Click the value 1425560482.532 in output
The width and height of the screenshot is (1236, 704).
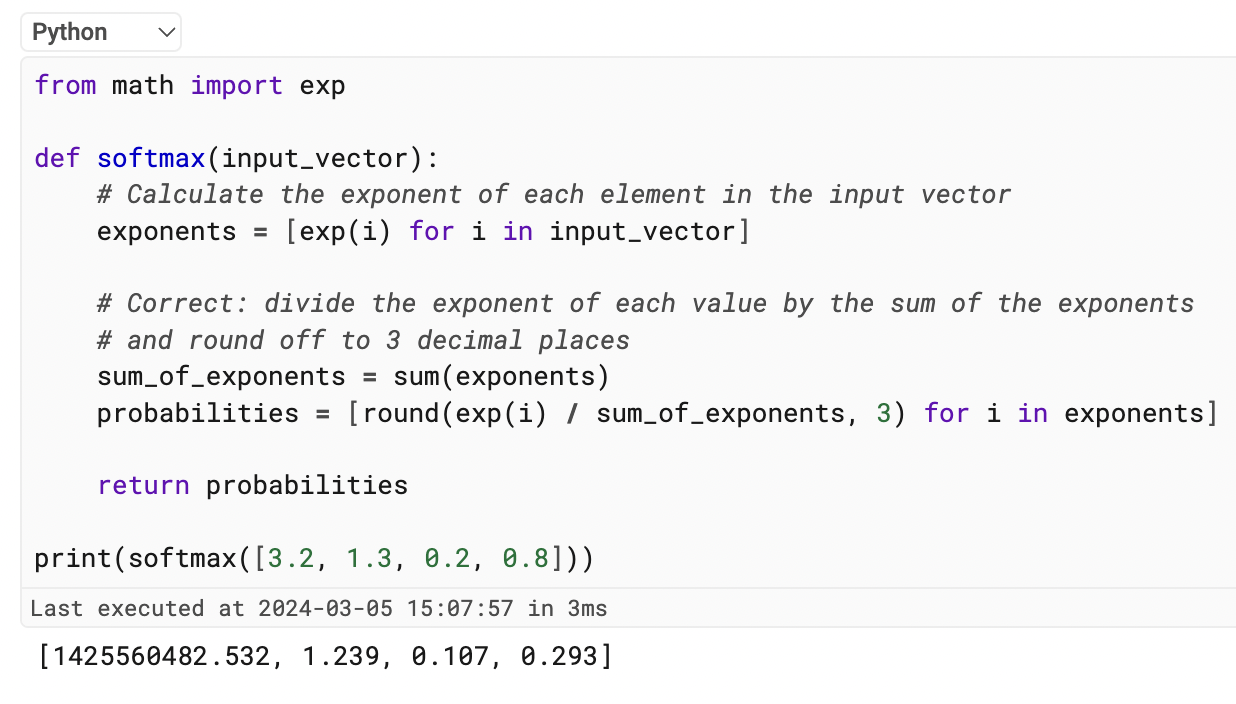pyautogui.click(x=165, y=656)
